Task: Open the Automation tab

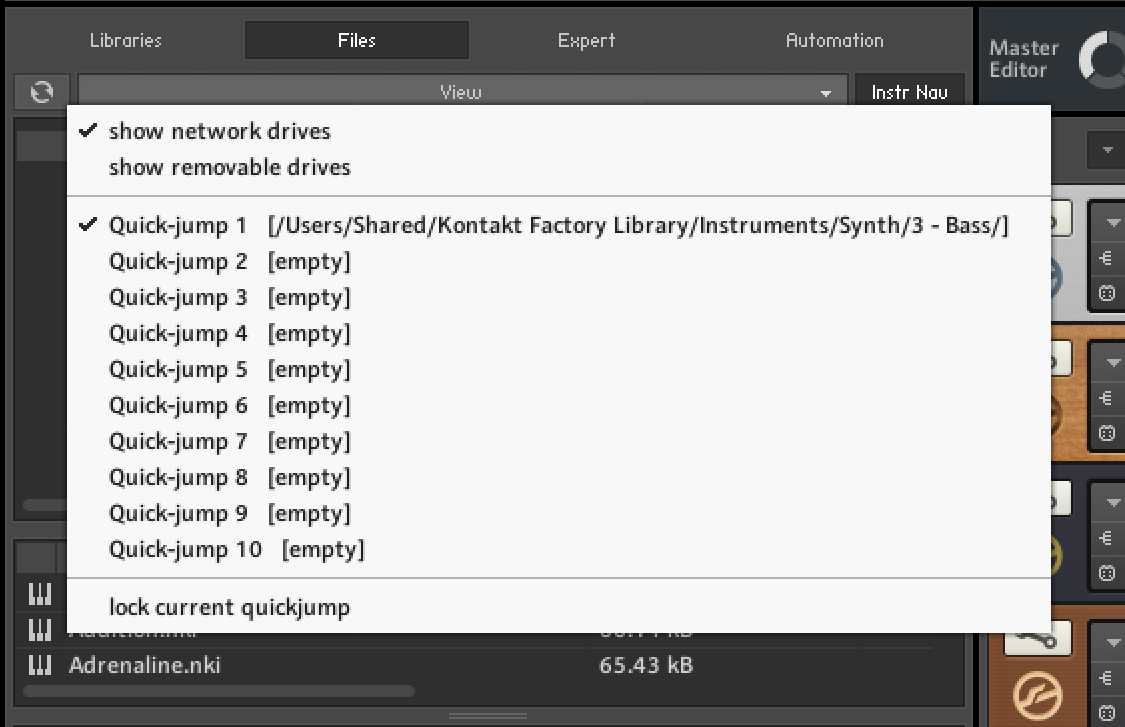Action: (834, 41)
